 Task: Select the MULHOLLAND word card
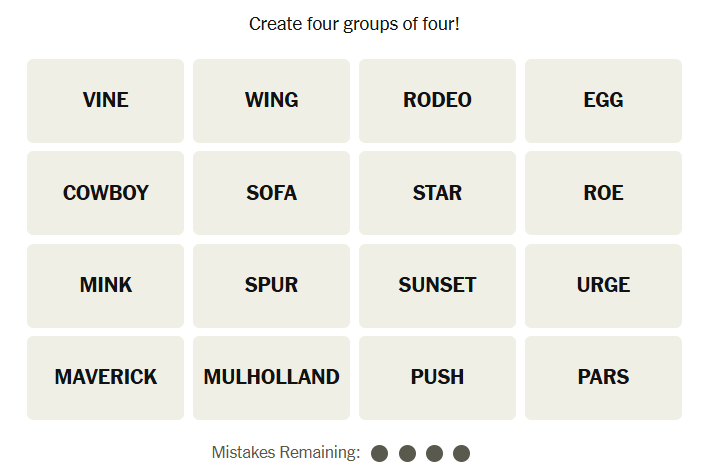pyautogui.click(x=271, y=377)
